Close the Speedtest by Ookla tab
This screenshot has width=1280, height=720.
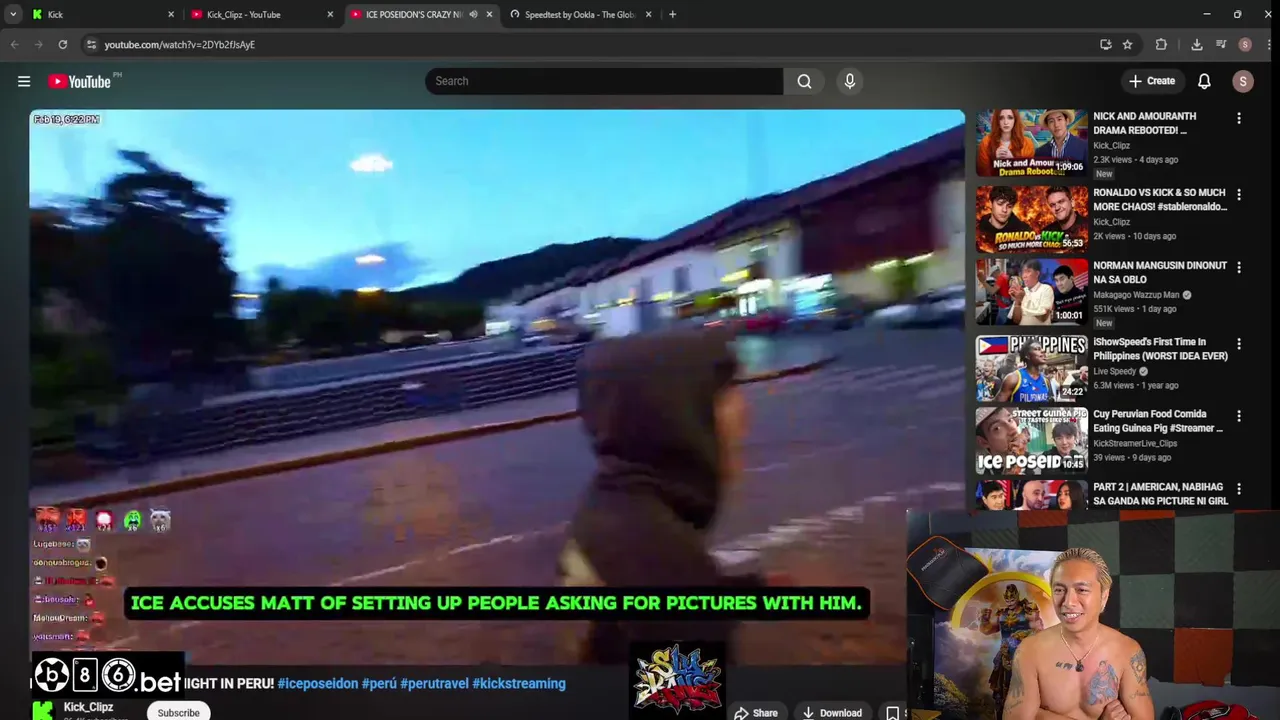tap(648, 14)
